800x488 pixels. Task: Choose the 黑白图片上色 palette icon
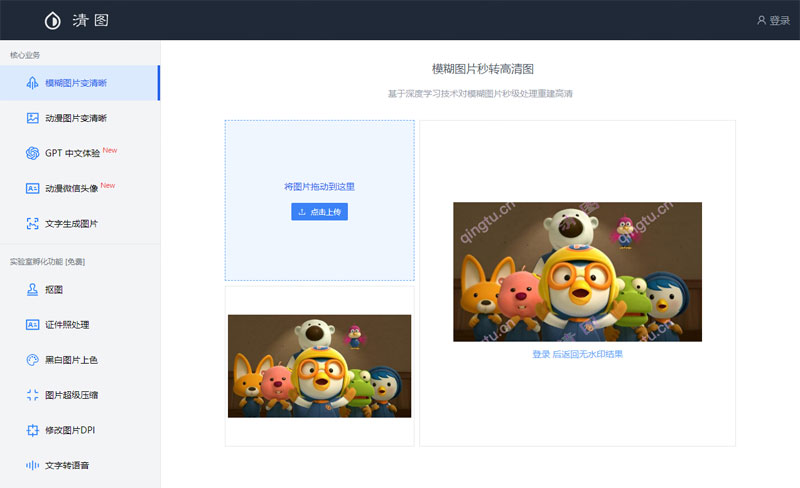click(x=33, y=360)
